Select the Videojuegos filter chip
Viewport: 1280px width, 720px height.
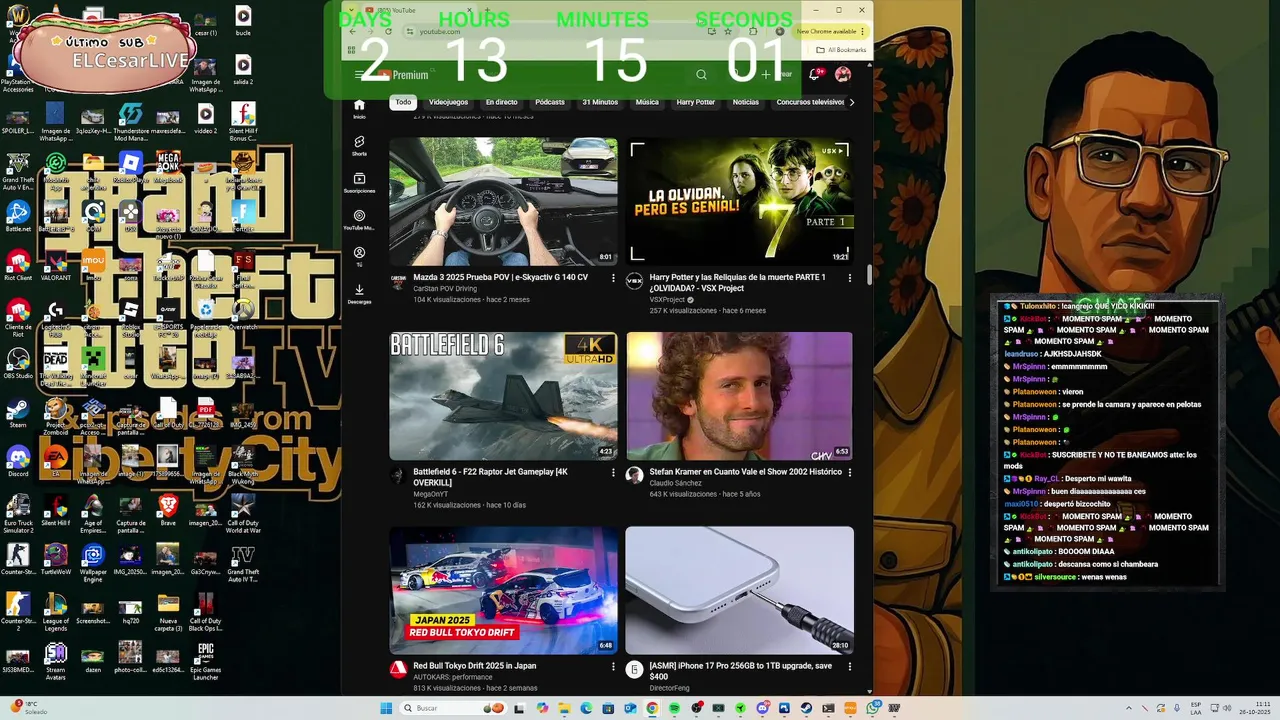click(448, 102)
